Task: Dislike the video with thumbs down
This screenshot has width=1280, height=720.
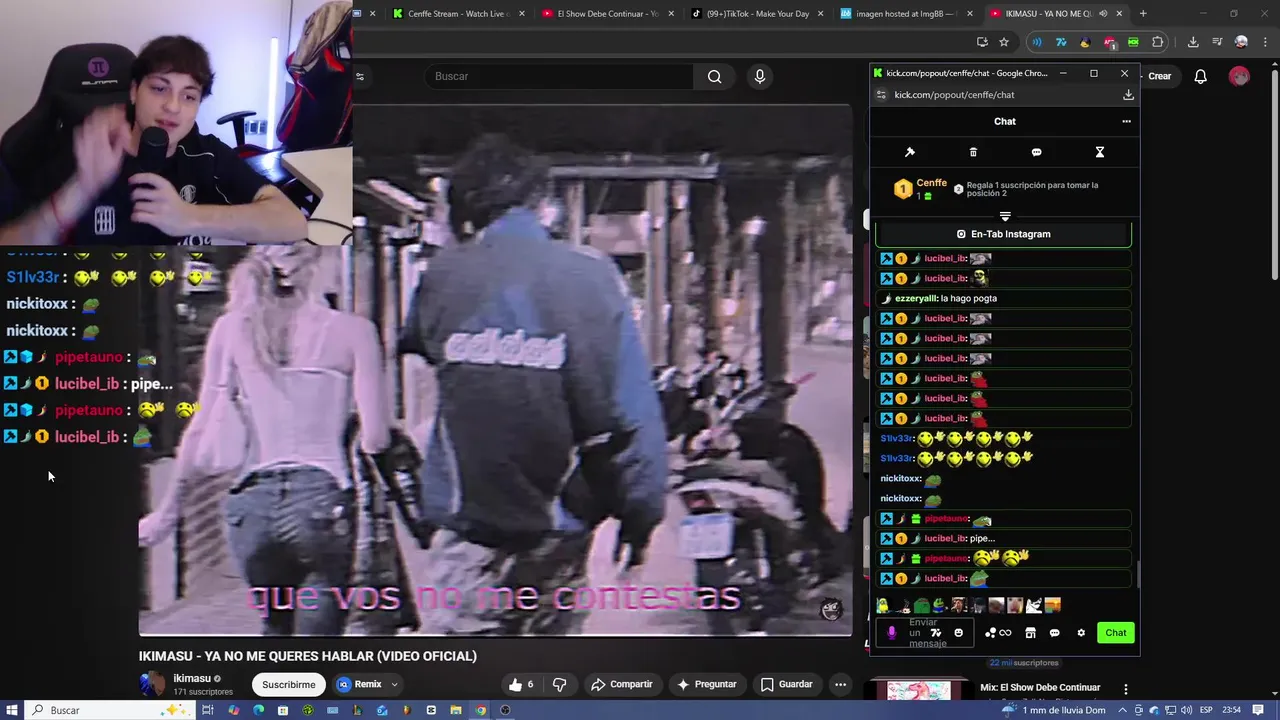Action: [x=559, y=684]
